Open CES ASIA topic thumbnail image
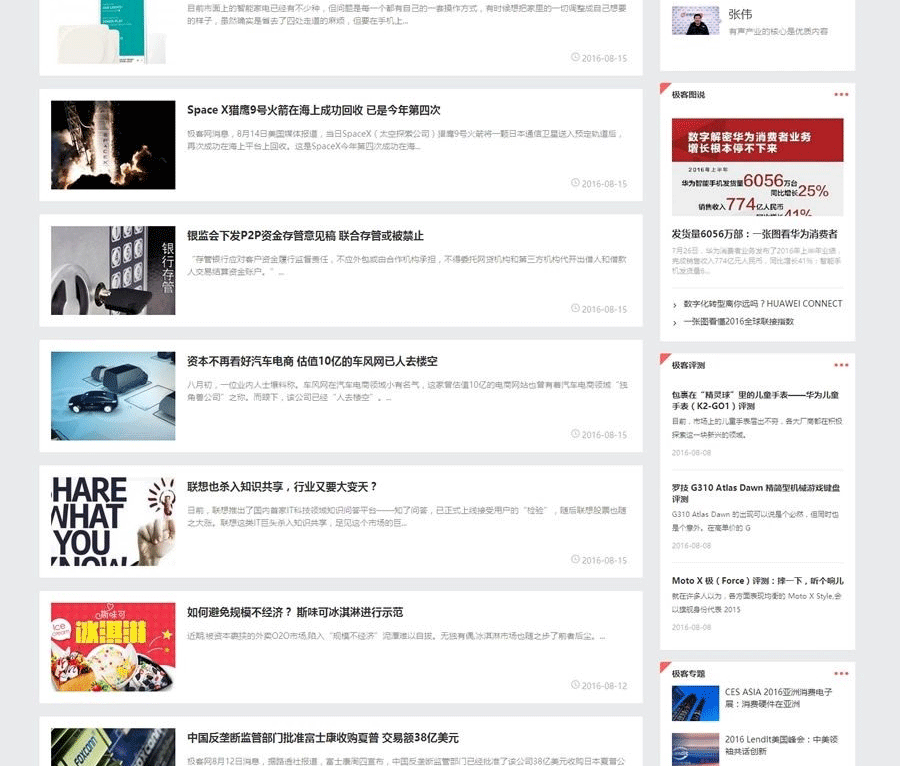The image size is (900, 766). coord(695,703)
